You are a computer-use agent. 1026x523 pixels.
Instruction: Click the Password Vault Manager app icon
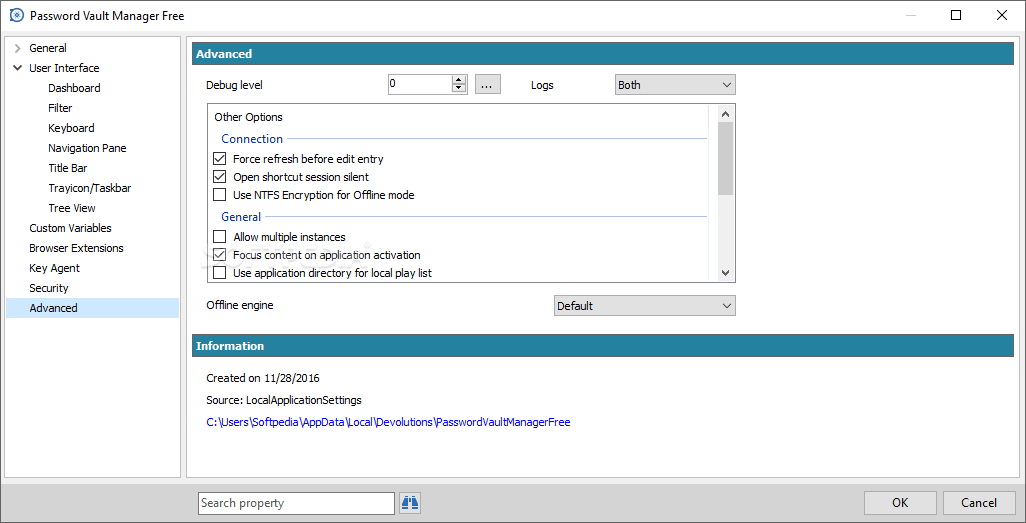17,15
